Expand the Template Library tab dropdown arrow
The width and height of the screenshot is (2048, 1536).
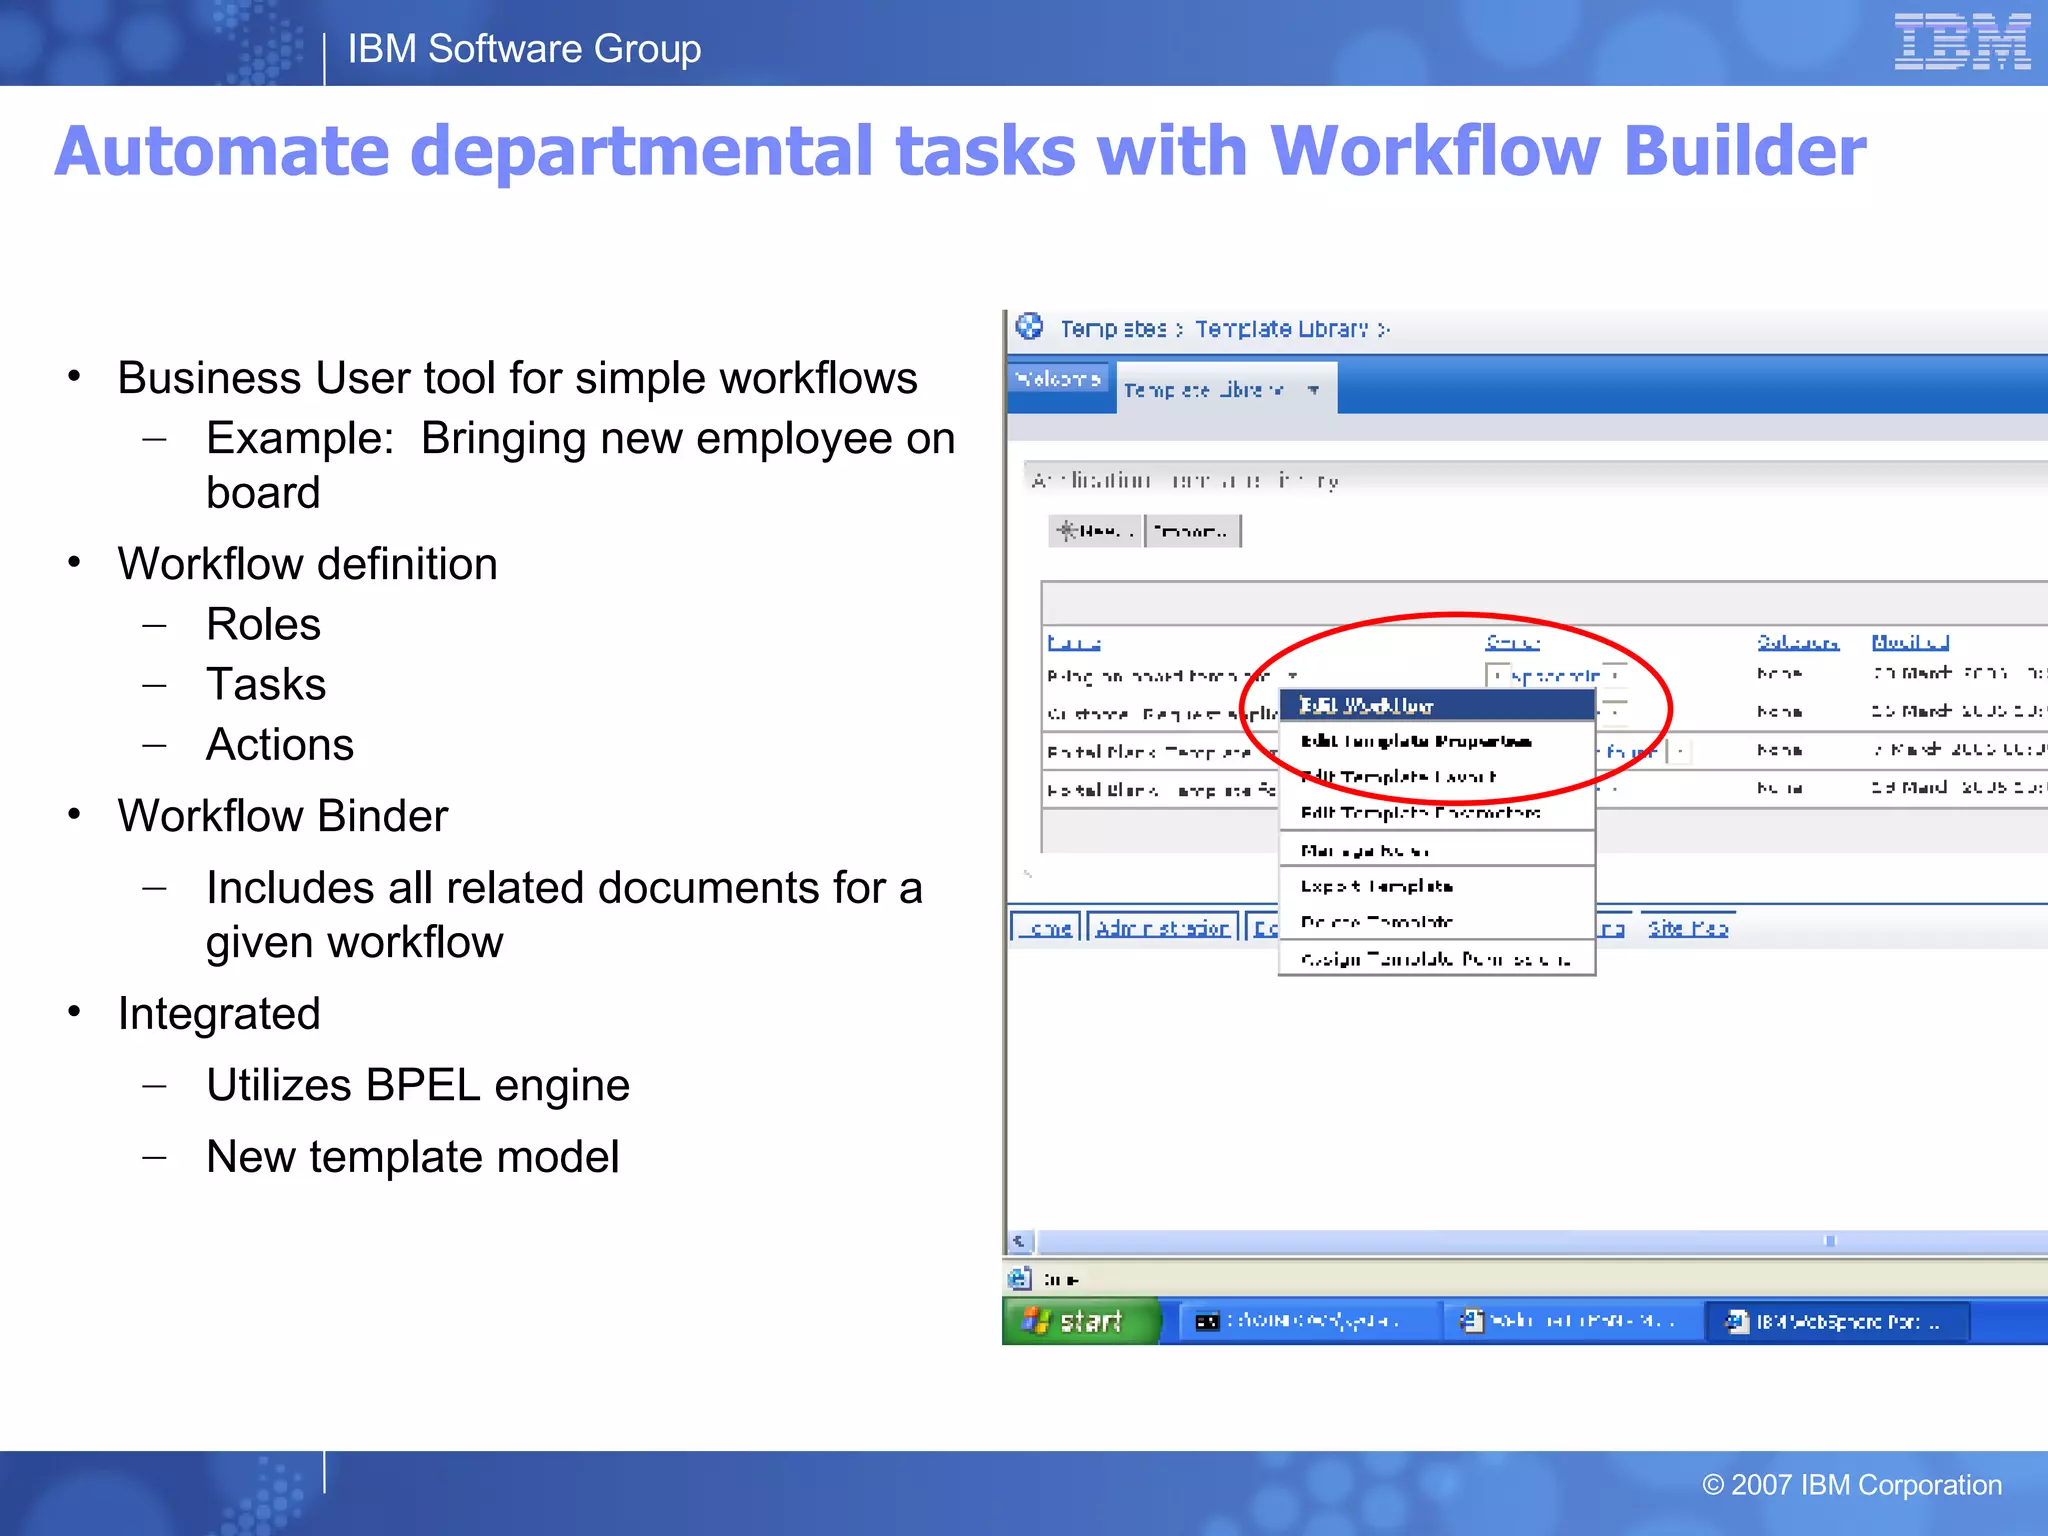click(x=1313, y=390)
